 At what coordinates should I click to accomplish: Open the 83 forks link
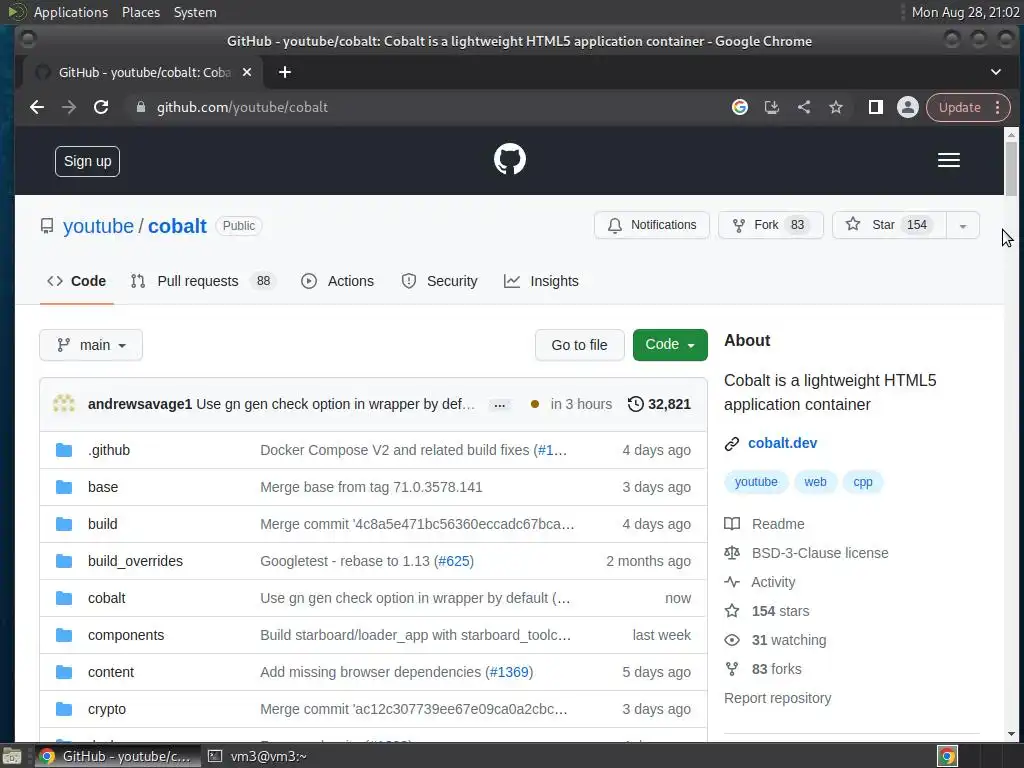pyautogui.click(x=776, y=669)
